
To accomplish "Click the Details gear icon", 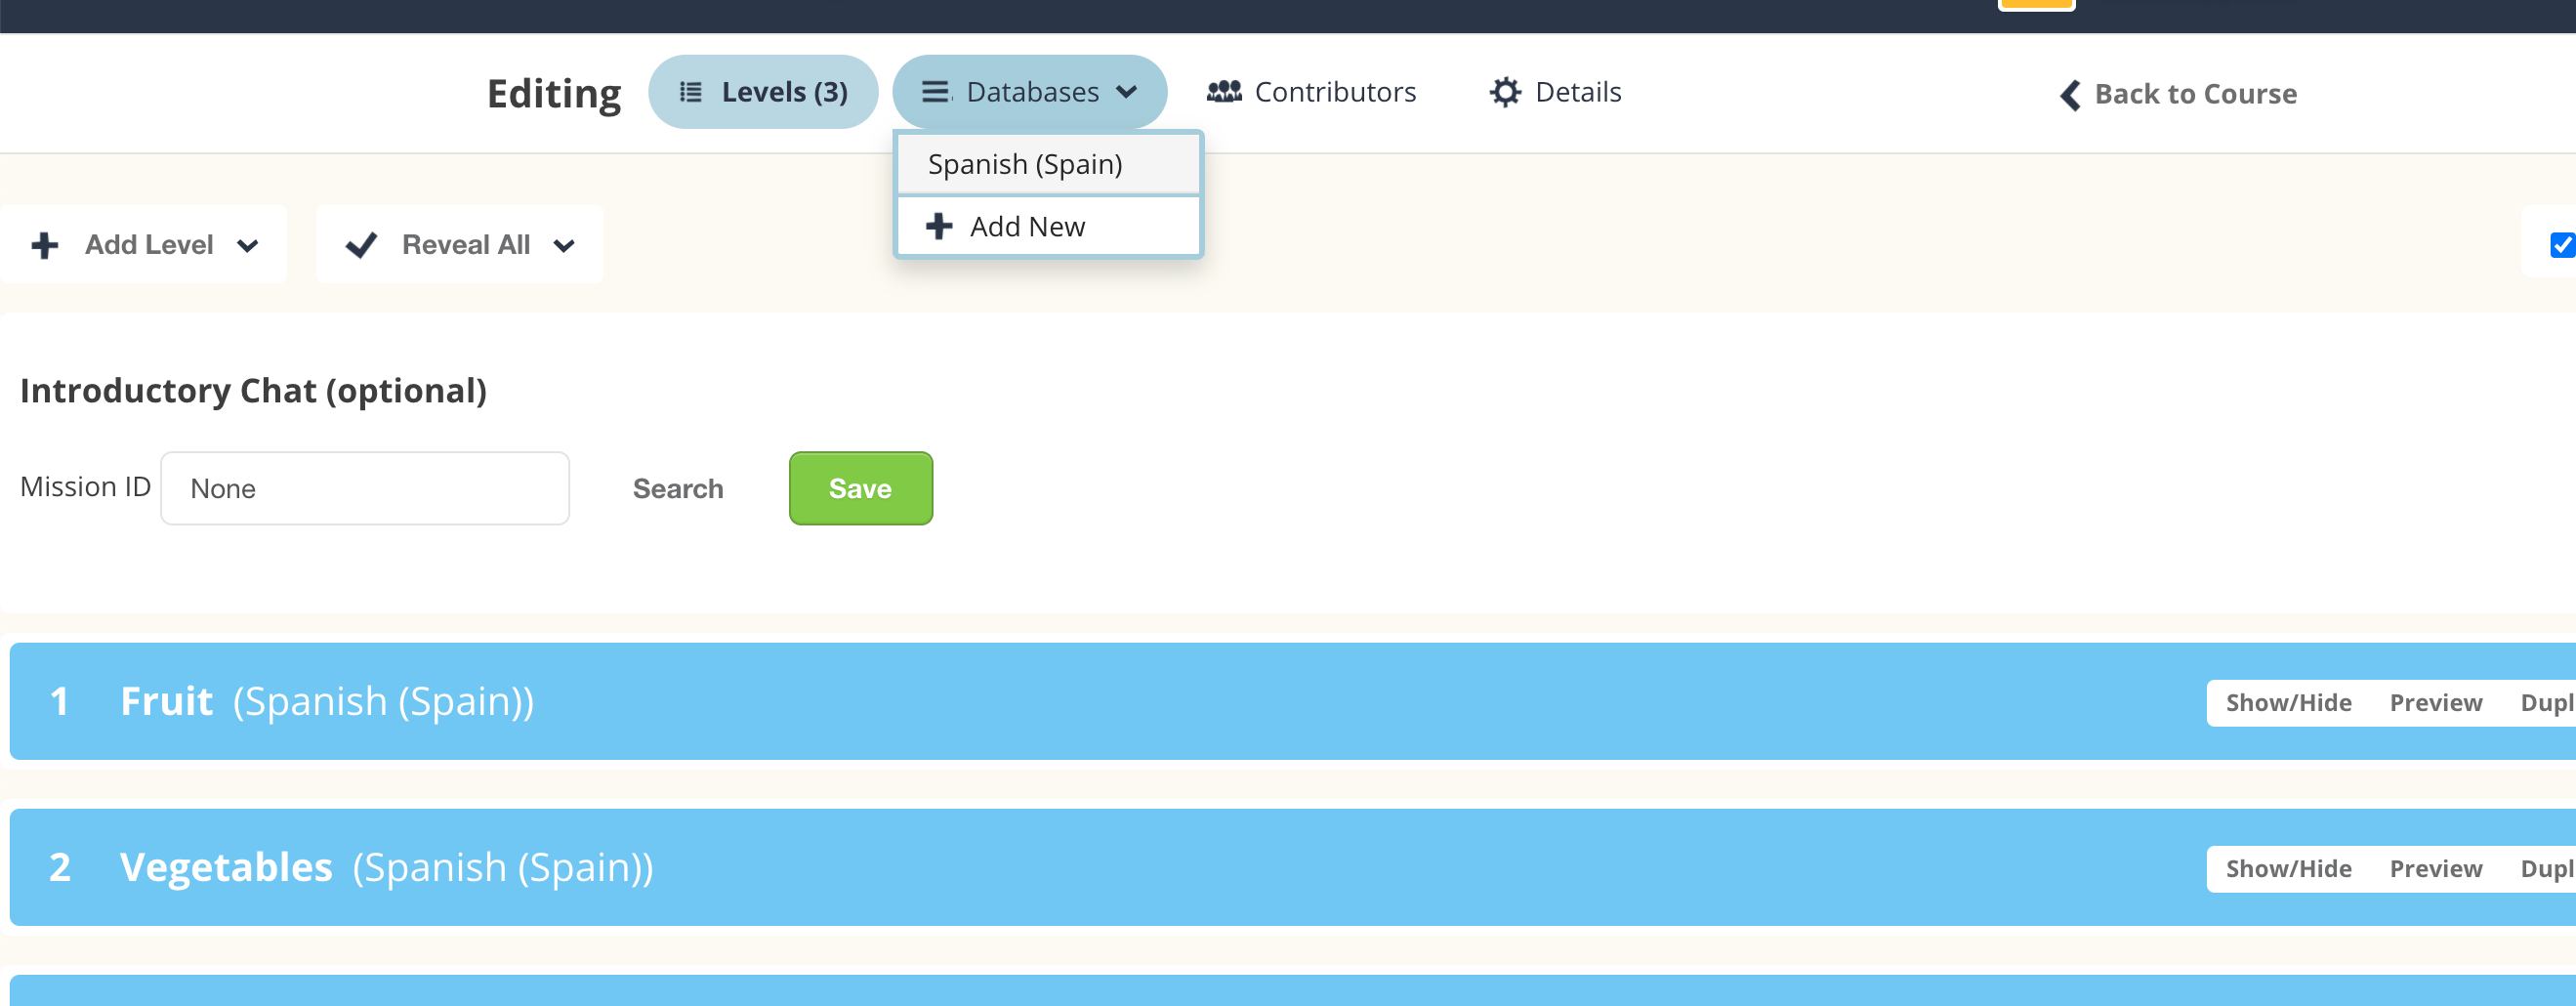I will [1504, 92].
